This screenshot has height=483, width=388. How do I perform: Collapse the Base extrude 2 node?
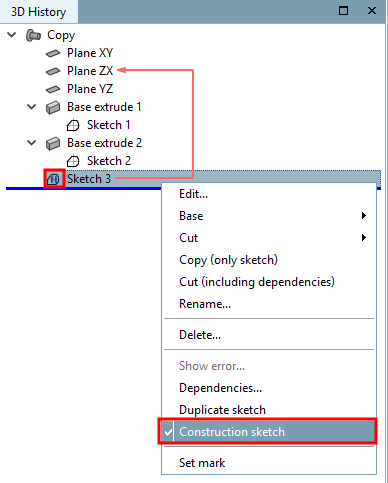(32, 143)
